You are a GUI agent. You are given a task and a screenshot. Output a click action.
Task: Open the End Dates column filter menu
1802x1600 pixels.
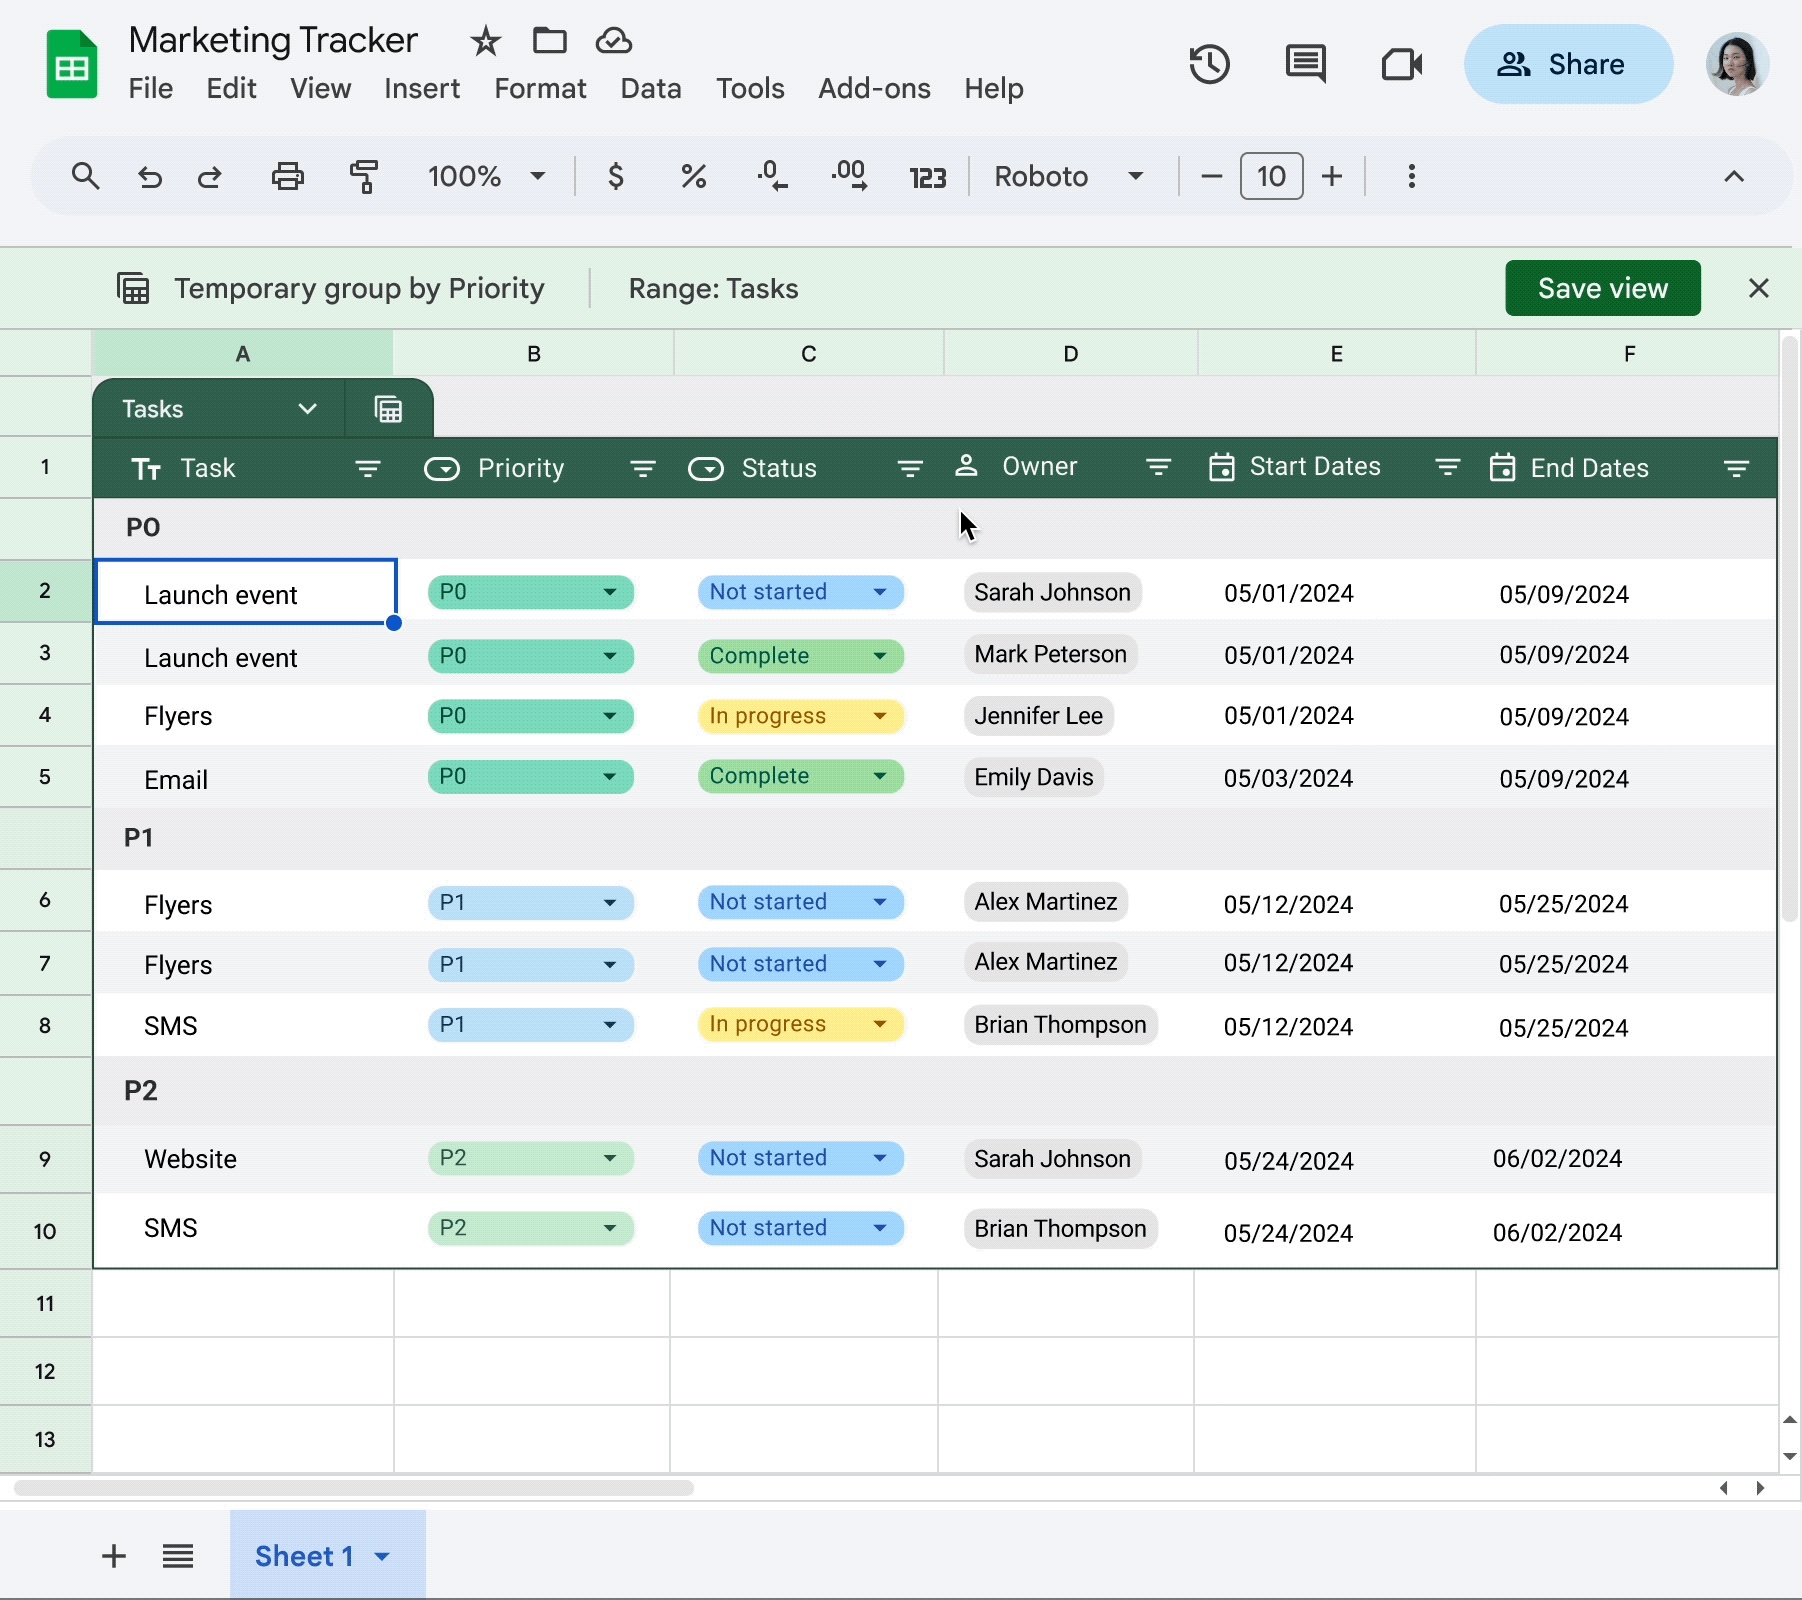pyautogui.click(x=1736, y=468)
